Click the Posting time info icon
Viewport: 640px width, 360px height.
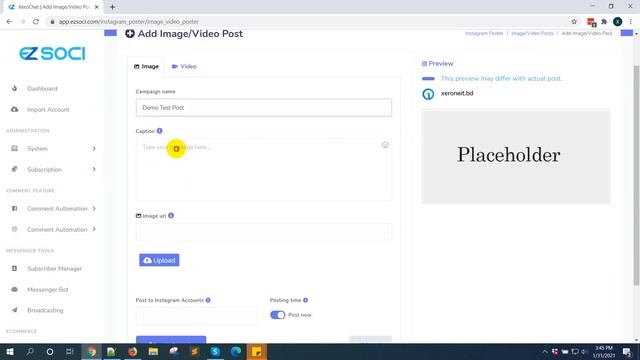305,300
